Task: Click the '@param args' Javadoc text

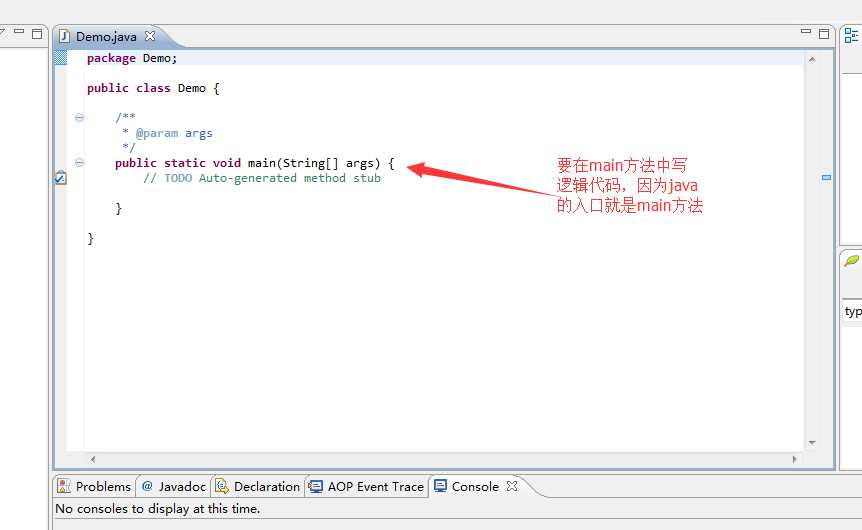Action: (174, 134)
